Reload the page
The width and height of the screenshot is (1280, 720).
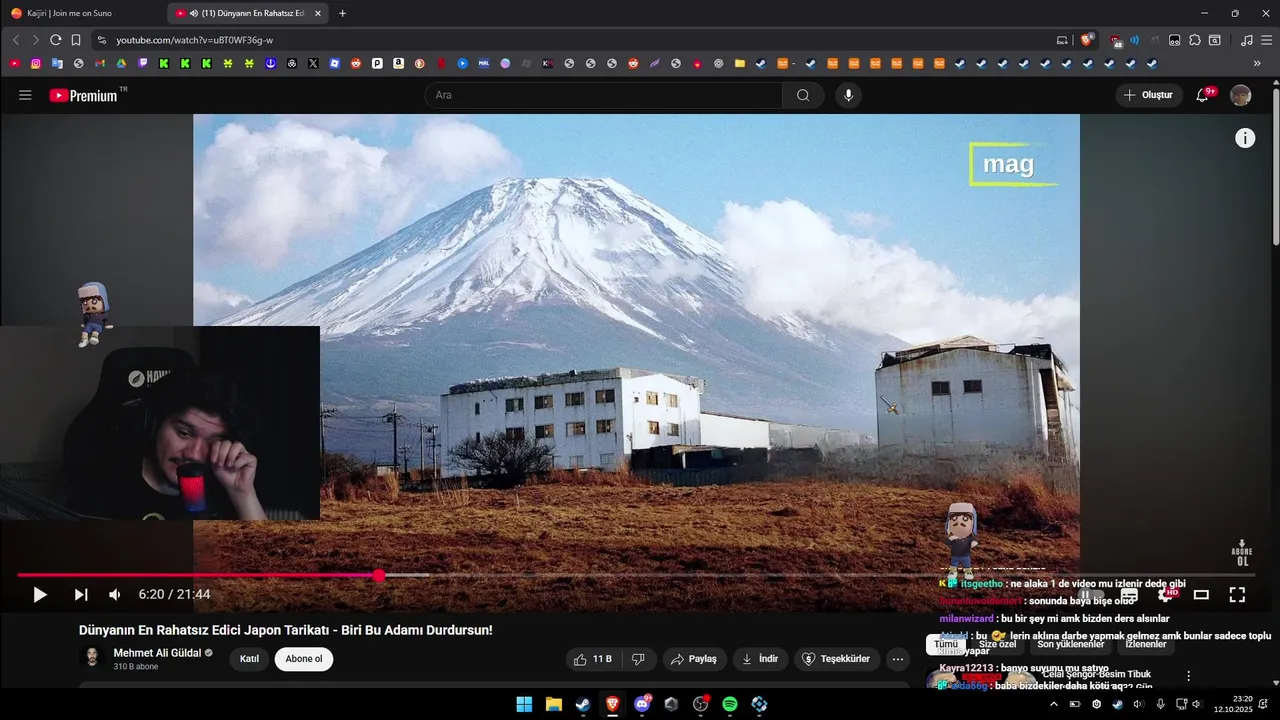(55, 40)
